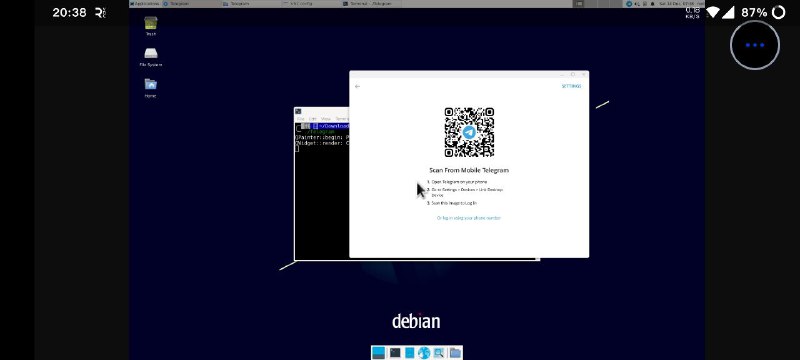Open the folder icon in the dock
800x360 pixels.
[455, 352]
